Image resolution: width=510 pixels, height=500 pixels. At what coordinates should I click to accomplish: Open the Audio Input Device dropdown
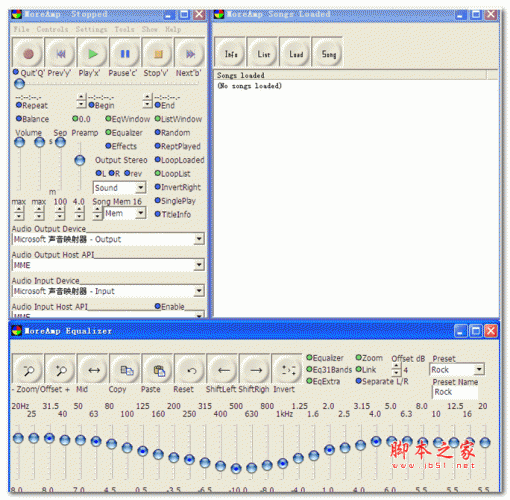tap(199, 291)
